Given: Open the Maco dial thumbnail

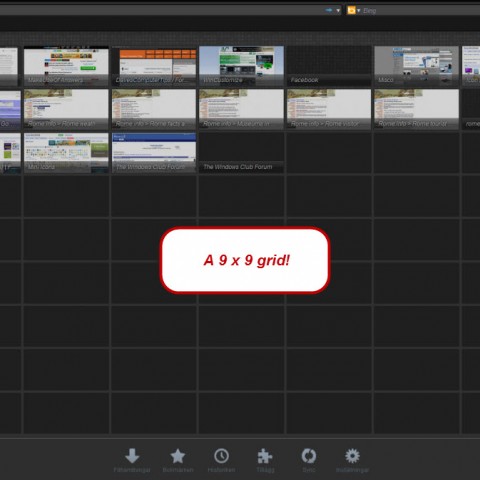Looking at the screenshot, I should click(x=417, y=66).
